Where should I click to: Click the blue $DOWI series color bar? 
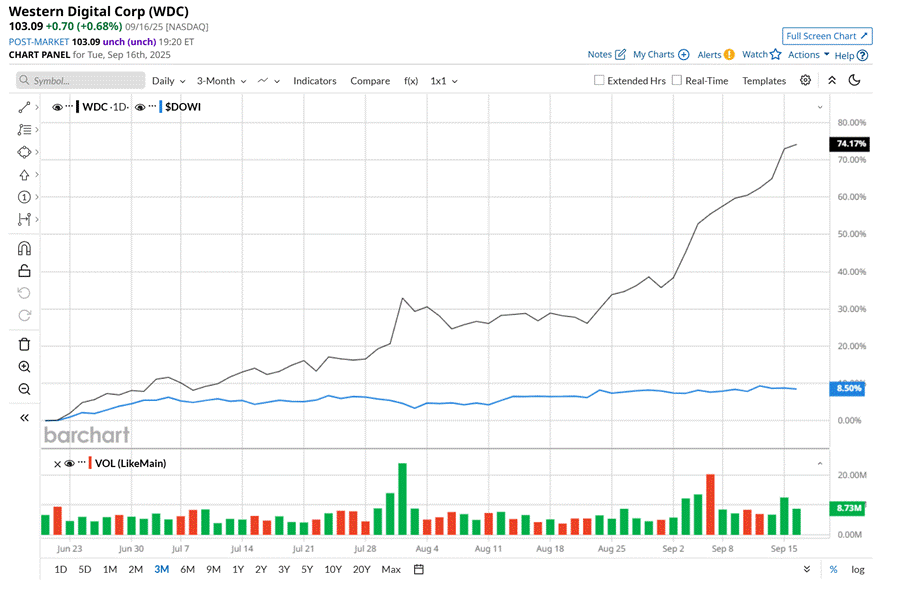(x=160, y=107)
